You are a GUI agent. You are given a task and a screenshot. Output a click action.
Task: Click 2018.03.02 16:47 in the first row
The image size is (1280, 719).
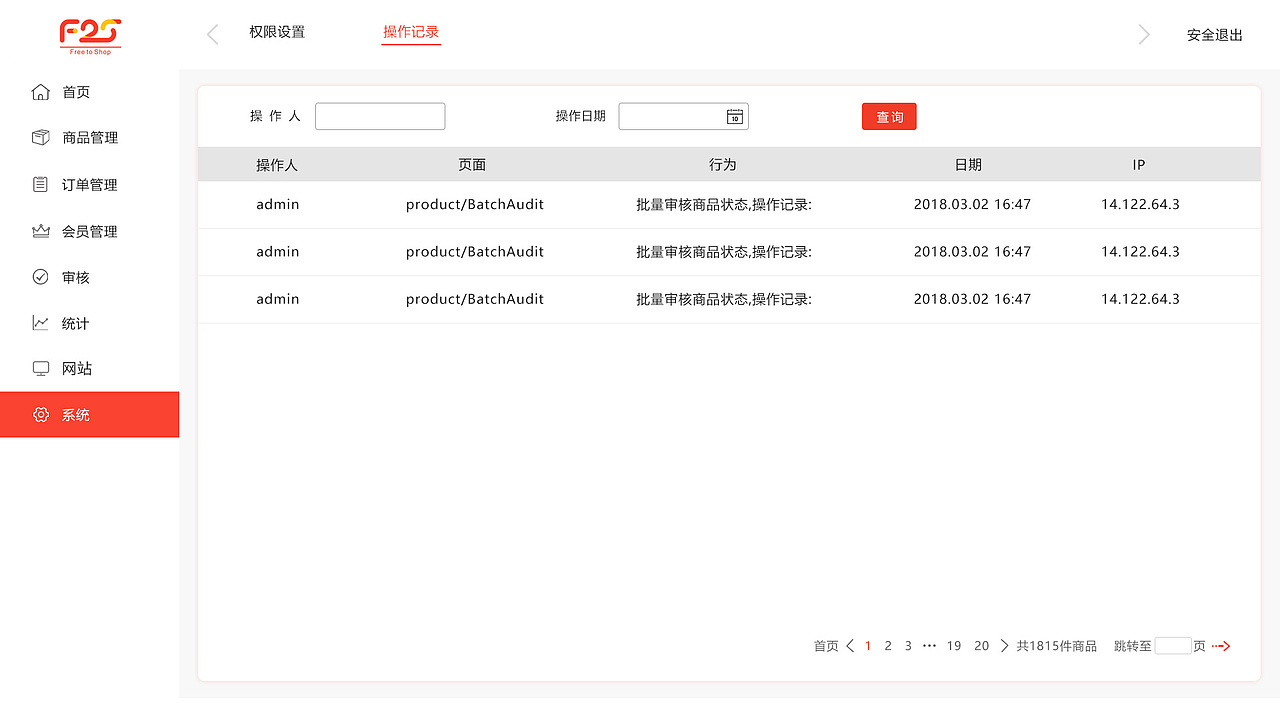(972, 204)
